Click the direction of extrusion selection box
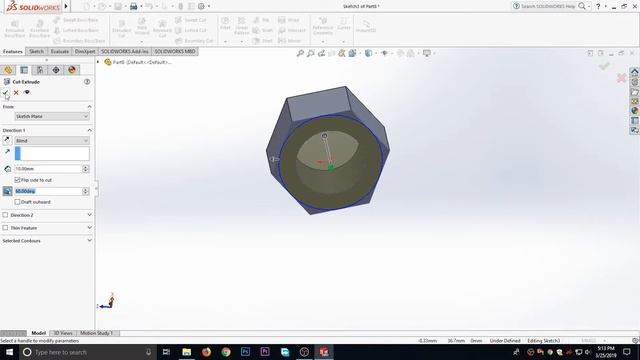This screenshot has height=360, width=640. pos(52,153)
